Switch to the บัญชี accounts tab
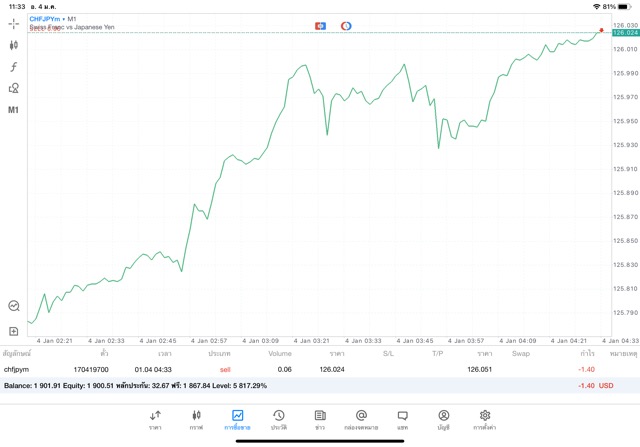Image resolution: width=640 pixels, height=447 pixels. (444, 420)
